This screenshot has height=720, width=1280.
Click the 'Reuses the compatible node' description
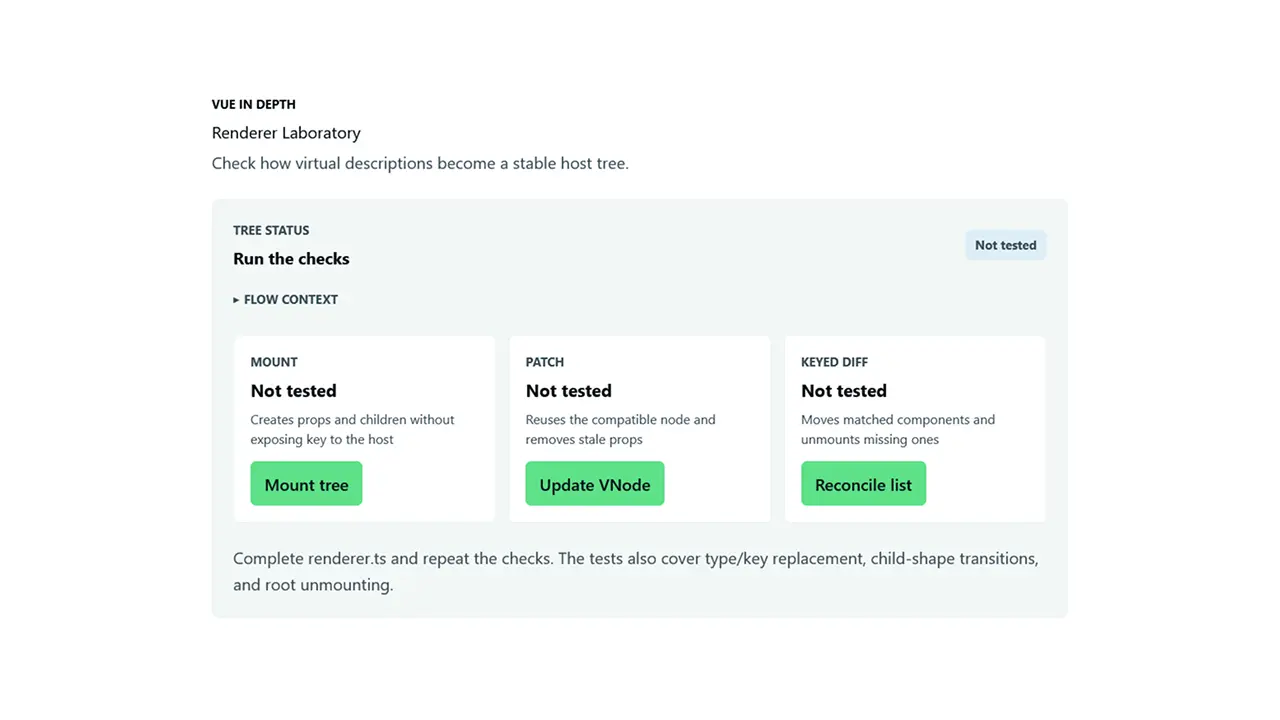click(621, 430)
